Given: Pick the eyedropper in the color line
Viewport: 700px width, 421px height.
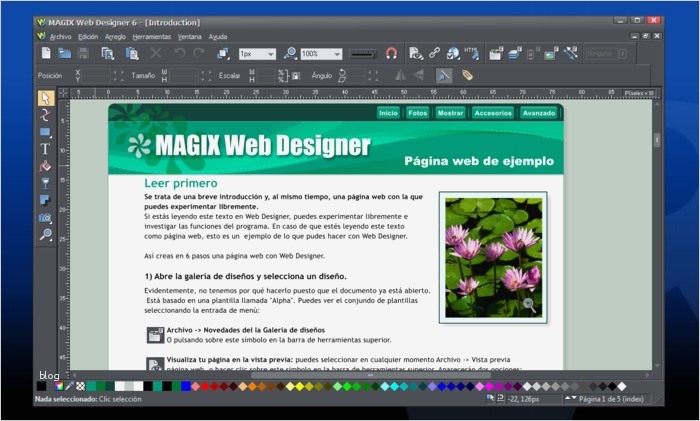Looking at the screenshot, I should tap(70, 386).
